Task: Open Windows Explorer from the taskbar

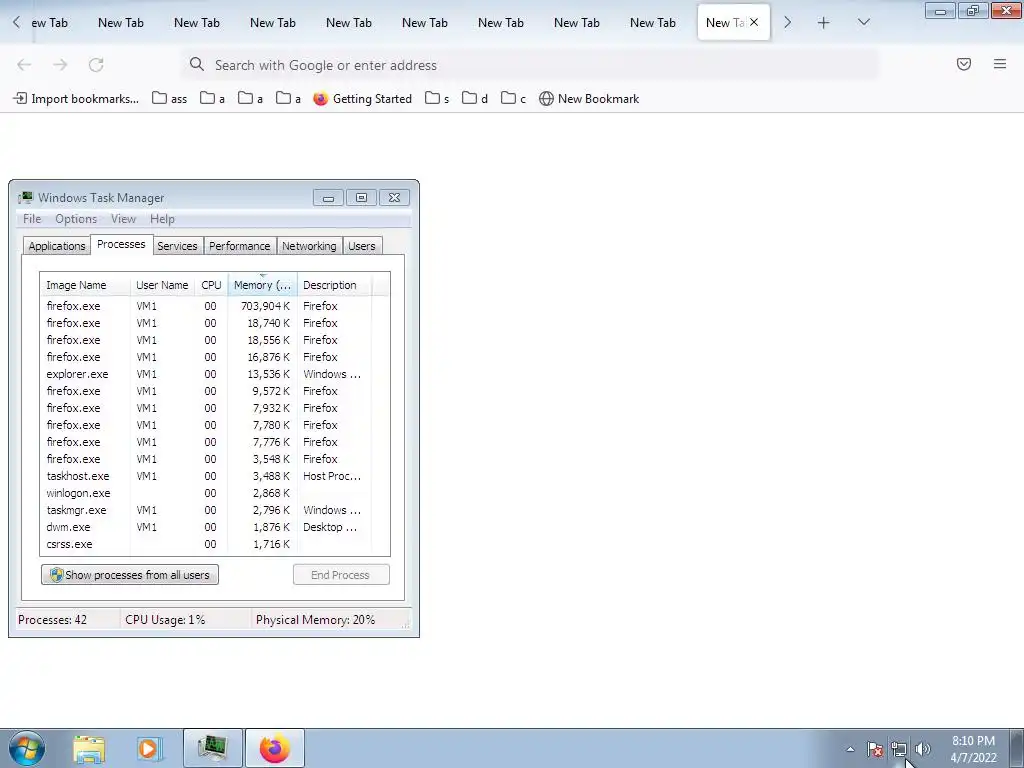Action: (x=89, y=749)
